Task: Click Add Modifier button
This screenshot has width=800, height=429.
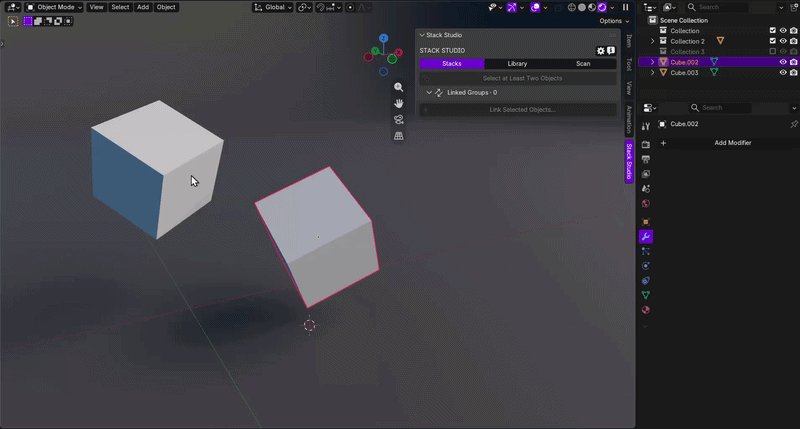Action: click(728, 143)
